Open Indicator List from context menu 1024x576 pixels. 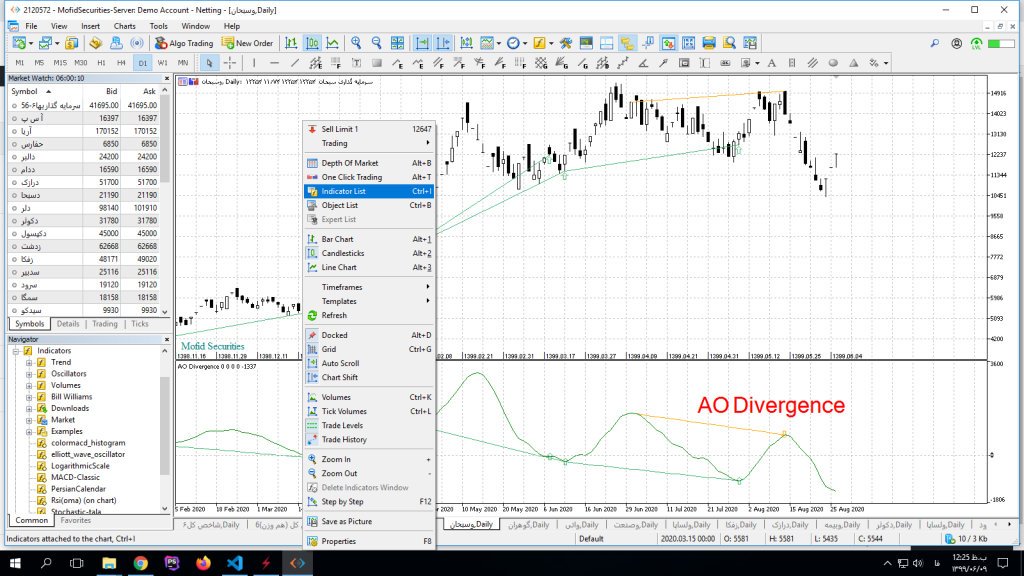(343, 191)
